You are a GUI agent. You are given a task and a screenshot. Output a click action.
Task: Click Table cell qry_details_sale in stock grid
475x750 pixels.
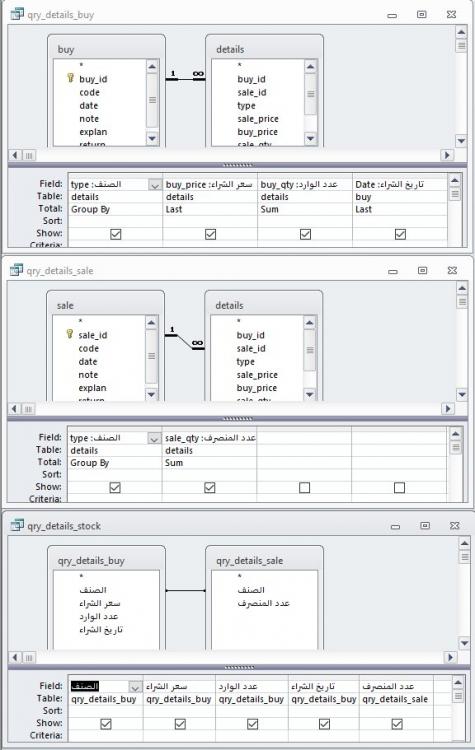click(x=395, y=699)
